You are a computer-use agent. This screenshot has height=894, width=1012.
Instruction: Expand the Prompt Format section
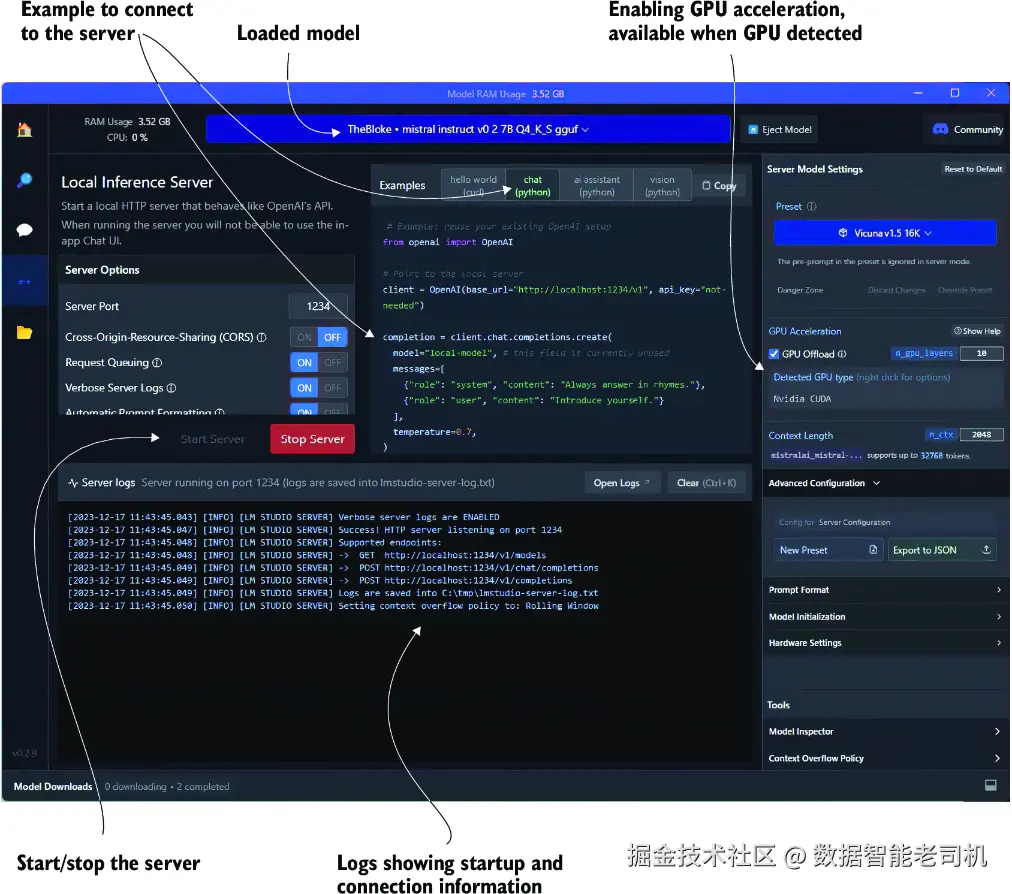pyautogui.click(x=885, y=590)
